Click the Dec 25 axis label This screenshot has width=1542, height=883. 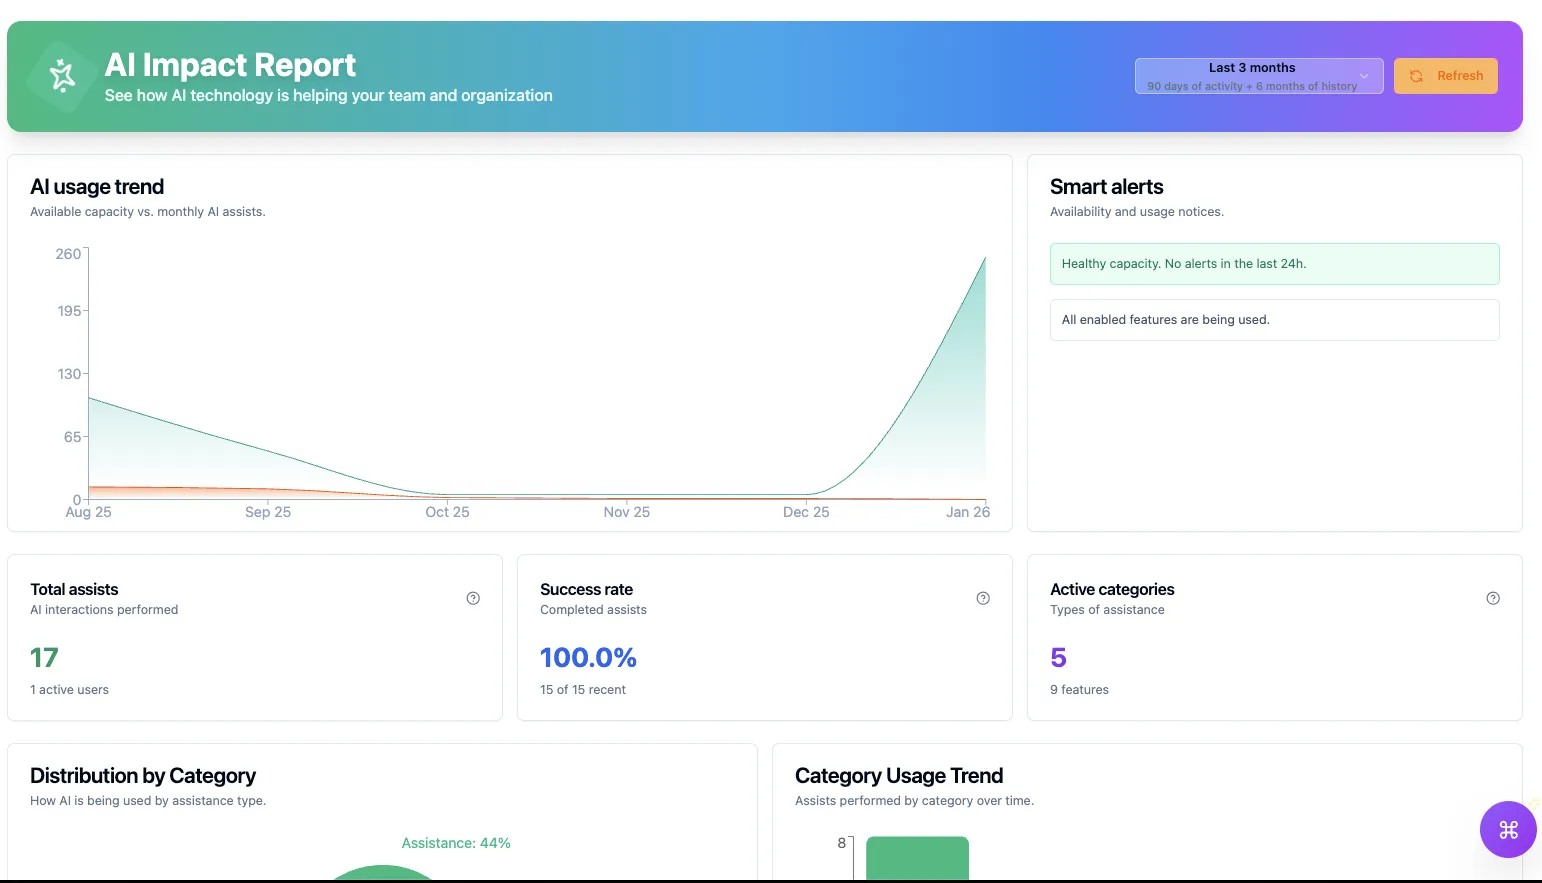pos(806,512)
